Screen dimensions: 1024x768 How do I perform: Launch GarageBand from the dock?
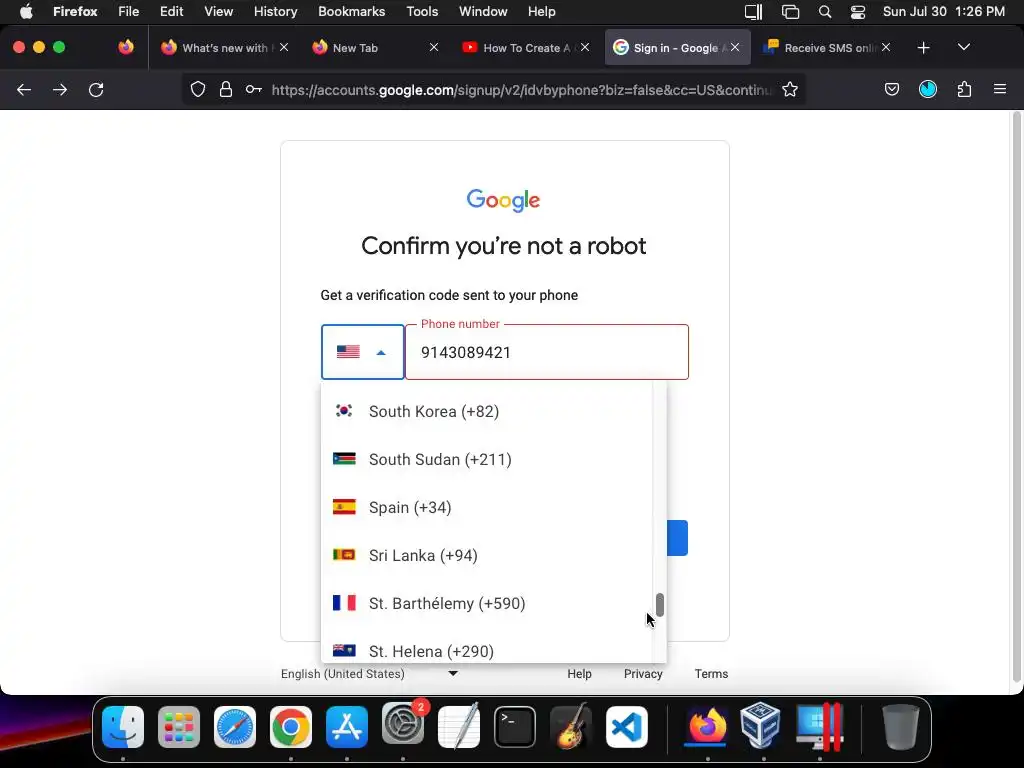(571, 727)
